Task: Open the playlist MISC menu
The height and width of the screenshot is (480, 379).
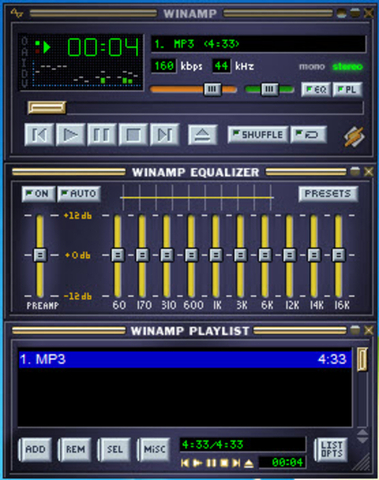Action: coord(154,449)
